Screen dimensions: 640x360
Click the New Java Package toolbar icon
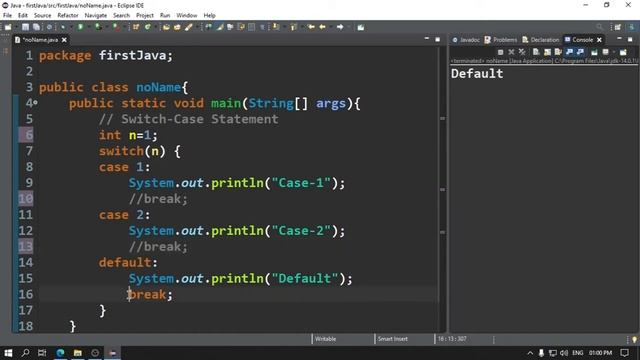pyautogui.click(x=136, y=27)
